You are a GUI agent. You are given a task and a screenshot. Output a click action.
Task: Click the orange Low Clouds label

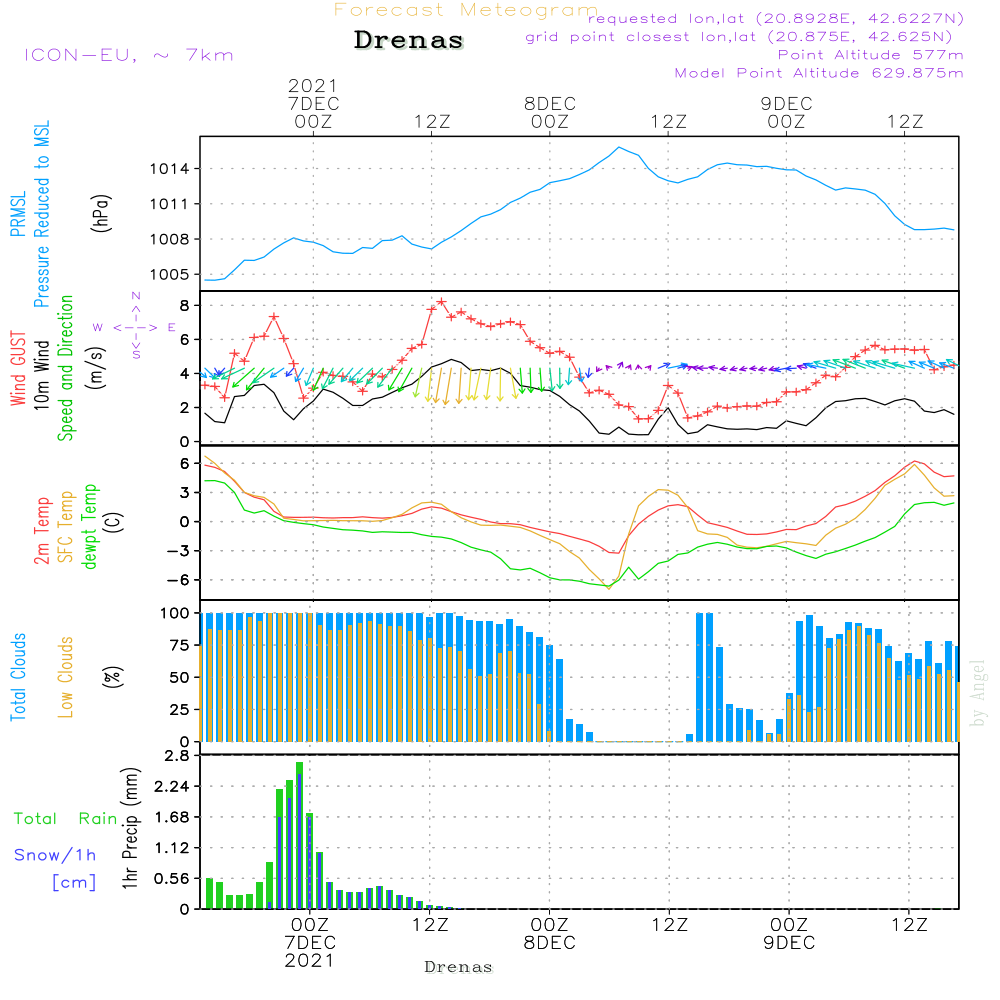(66, 676)
